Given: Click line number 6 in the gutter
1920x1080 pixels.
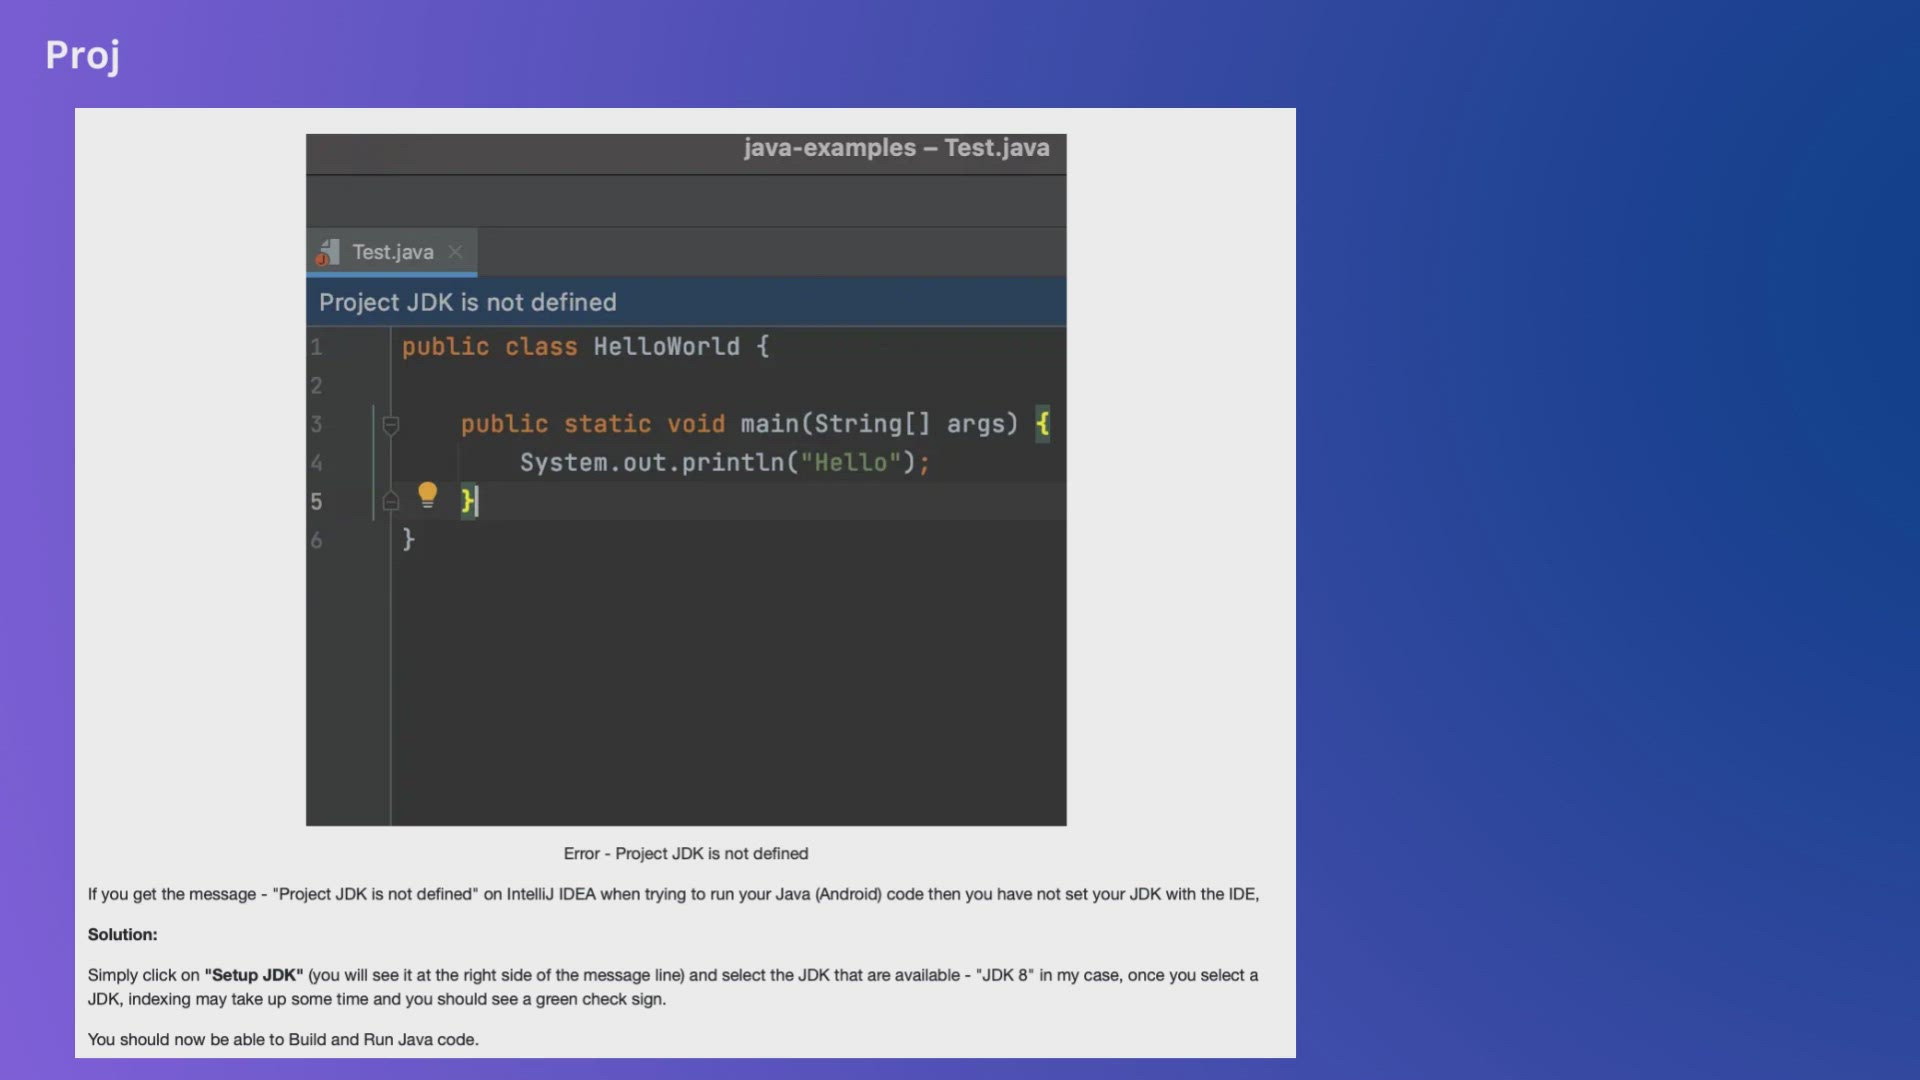Looking at the screenshot, I should click(316, 540).
